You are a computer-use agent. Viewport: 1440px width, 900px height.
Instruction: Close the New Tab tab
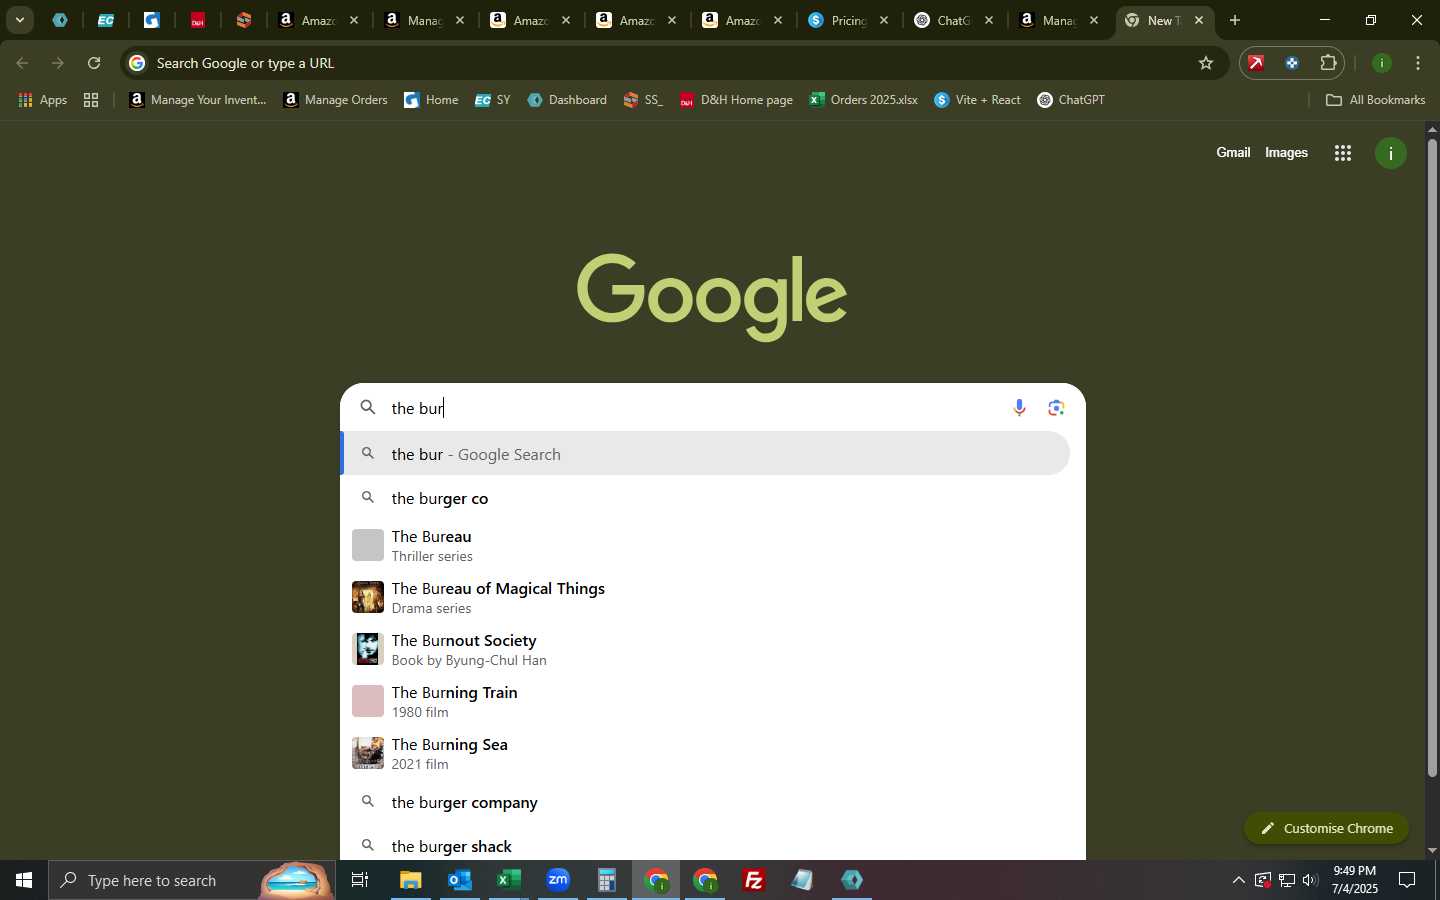pyautogui.click(x=1199, y=20)
